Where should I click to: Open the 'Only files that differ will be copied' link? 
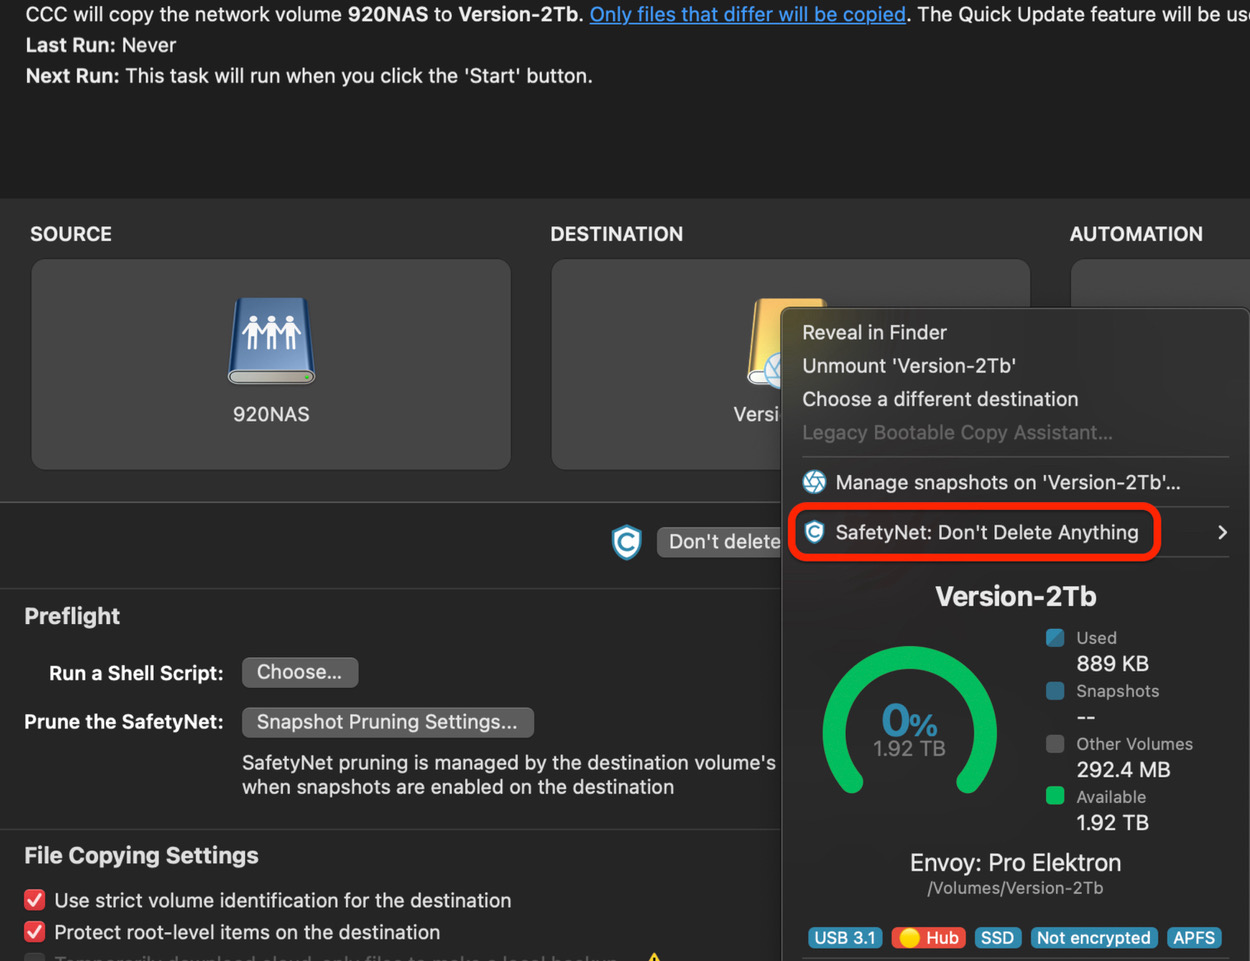747,15
